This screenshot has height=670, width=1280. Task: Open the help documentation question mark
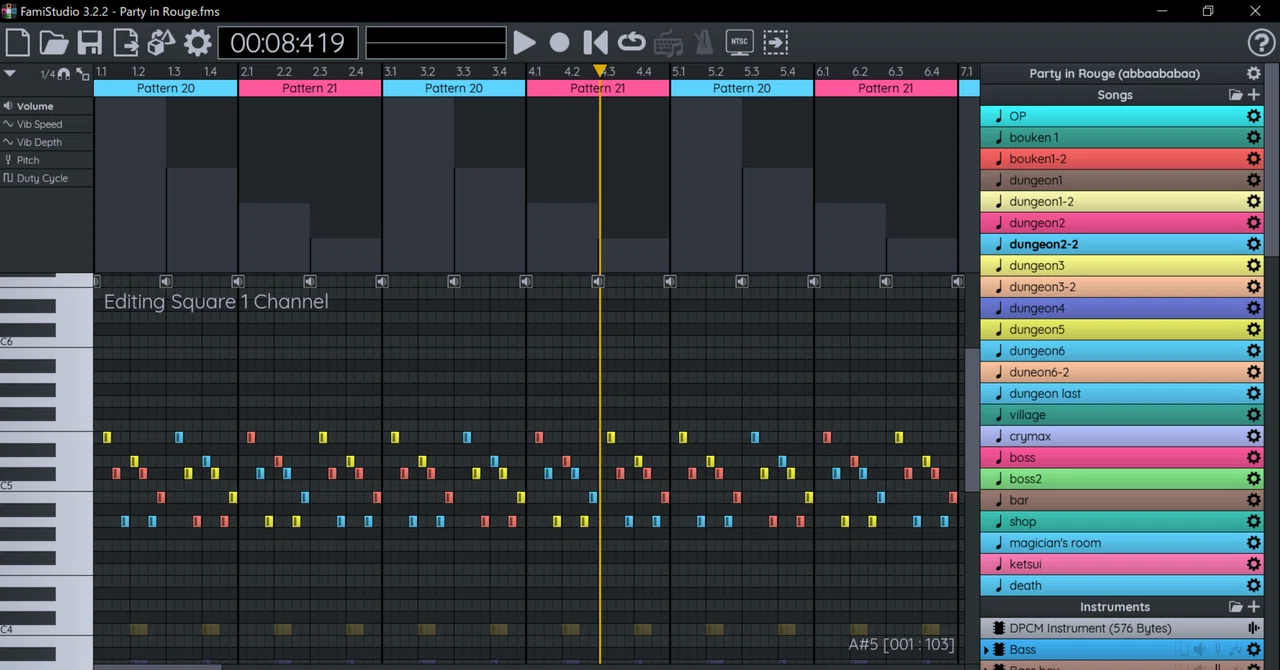tap(1262, 42)
